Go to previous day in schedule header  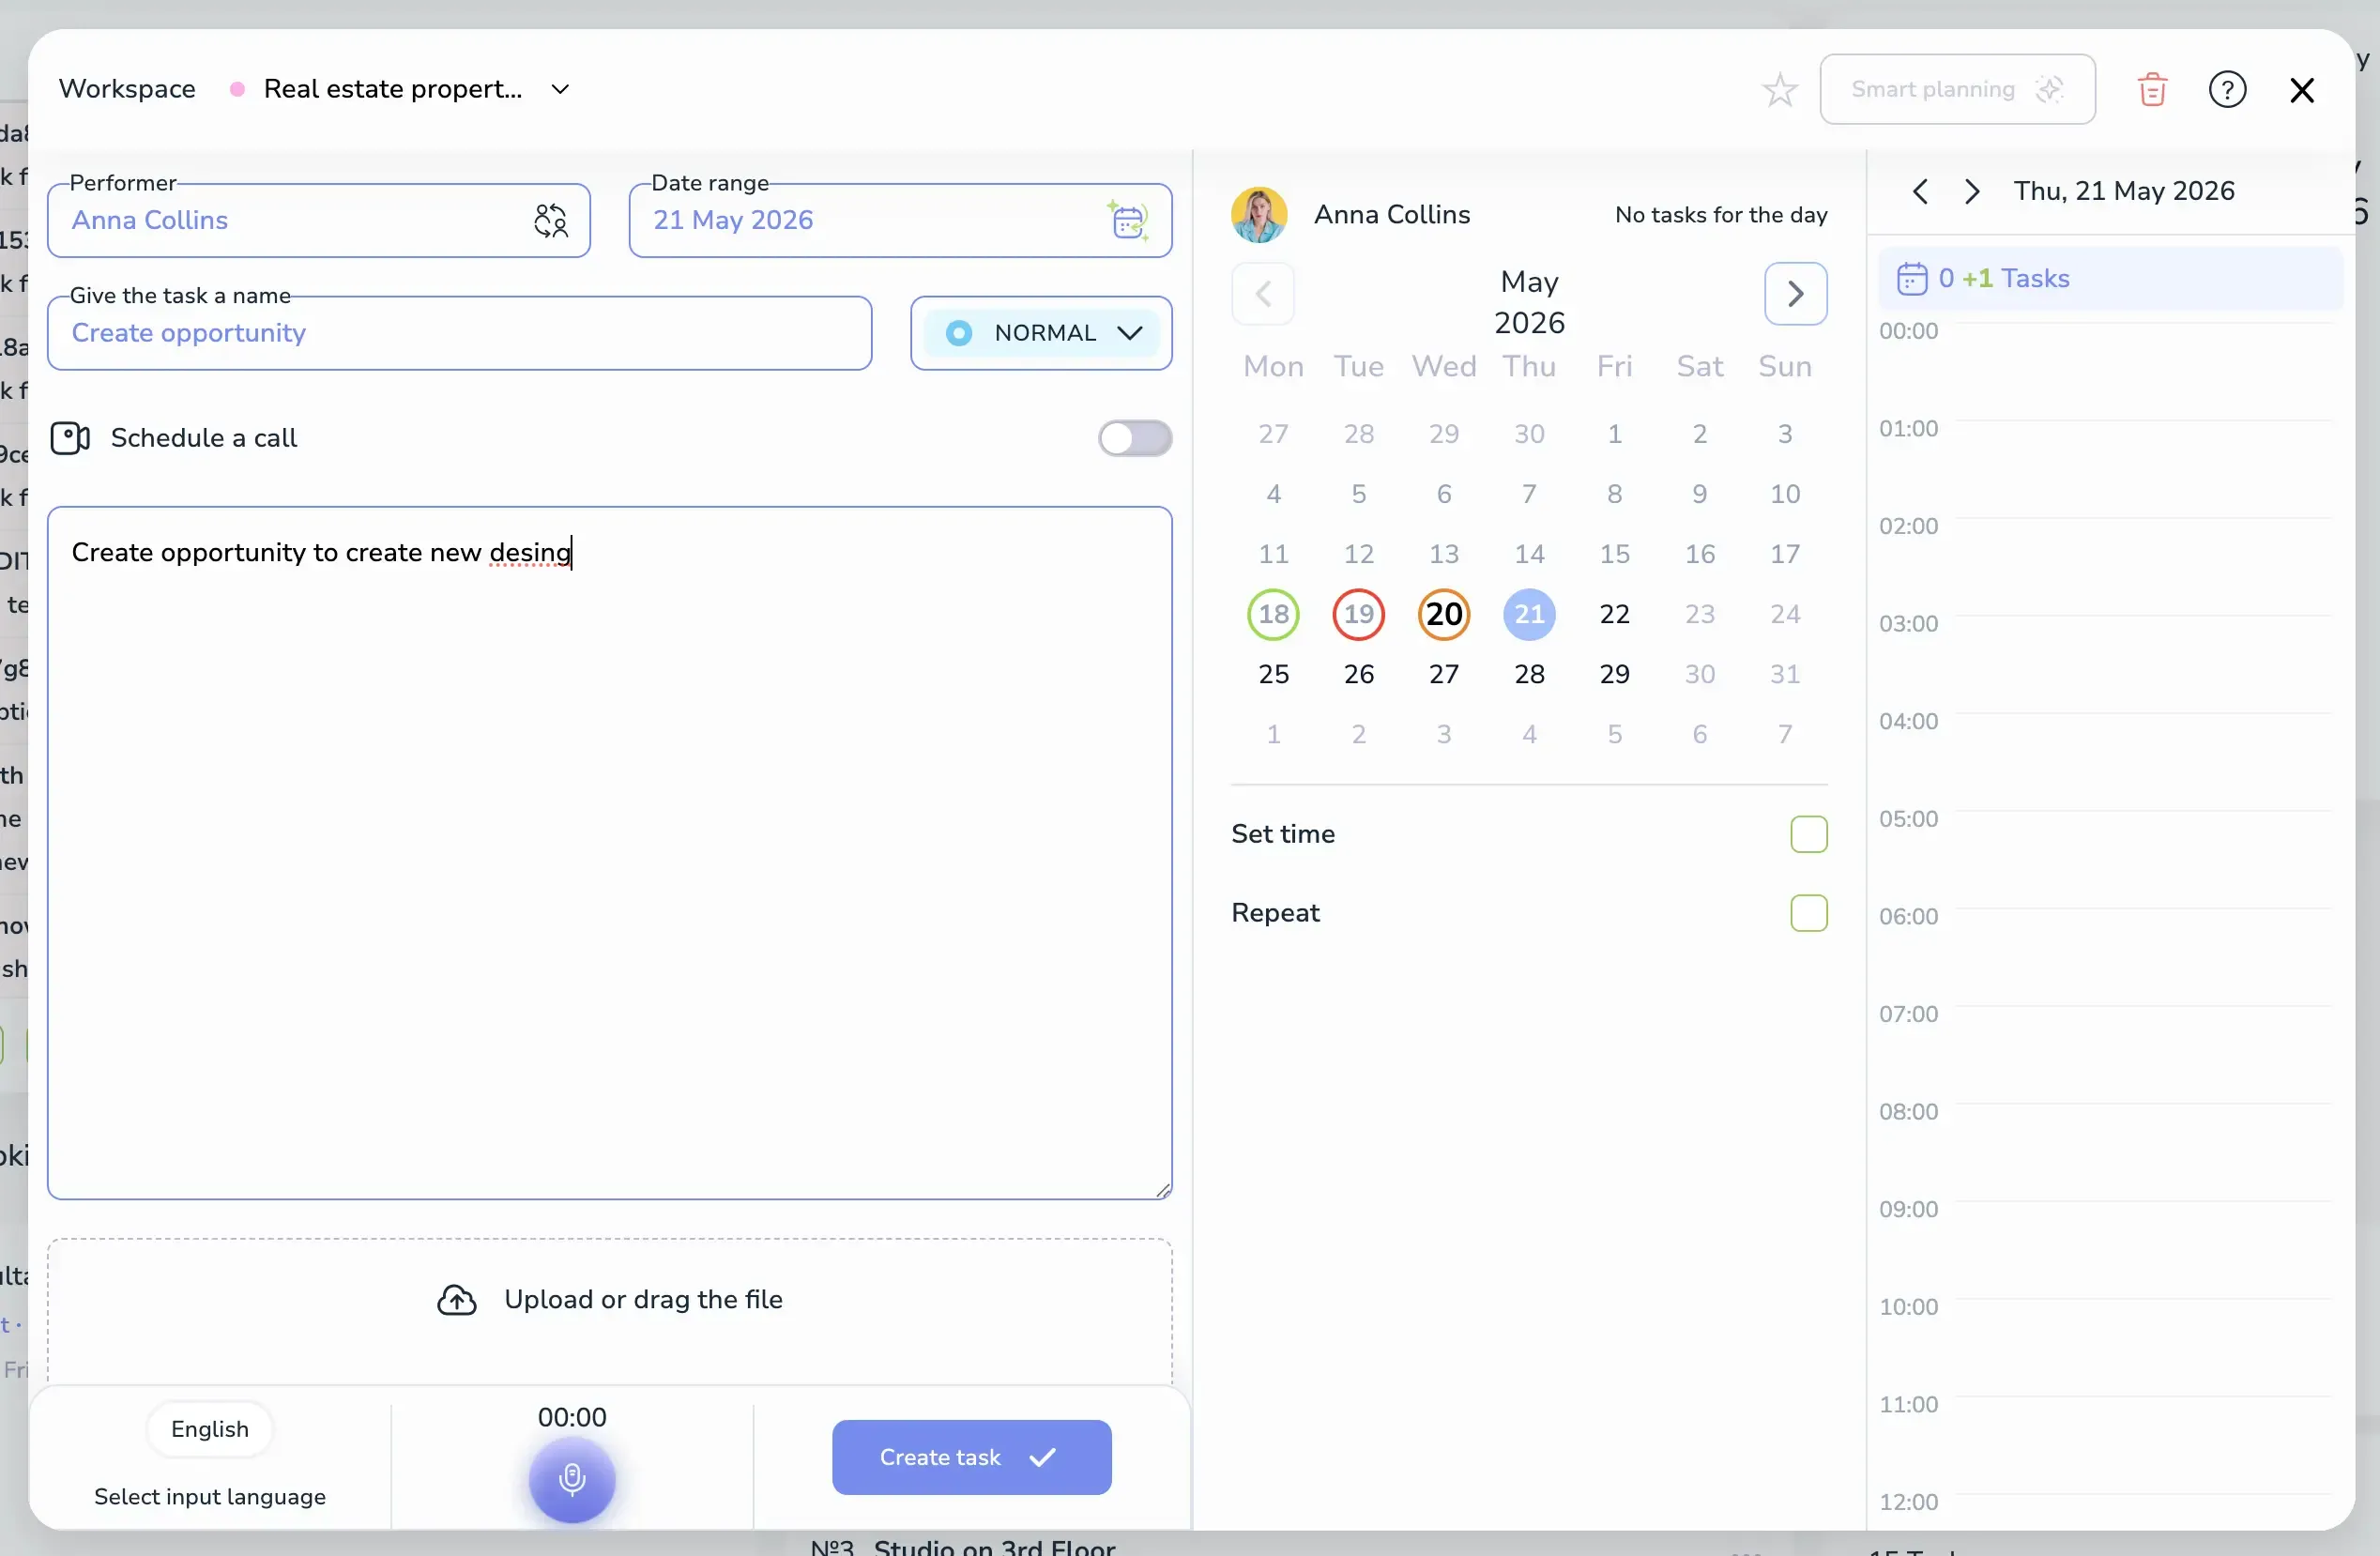[1920, 191]
